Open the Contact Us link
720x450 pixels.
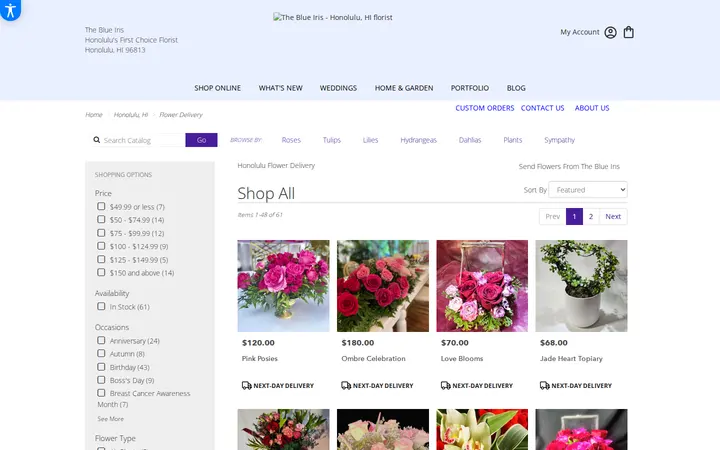[542, 108]
